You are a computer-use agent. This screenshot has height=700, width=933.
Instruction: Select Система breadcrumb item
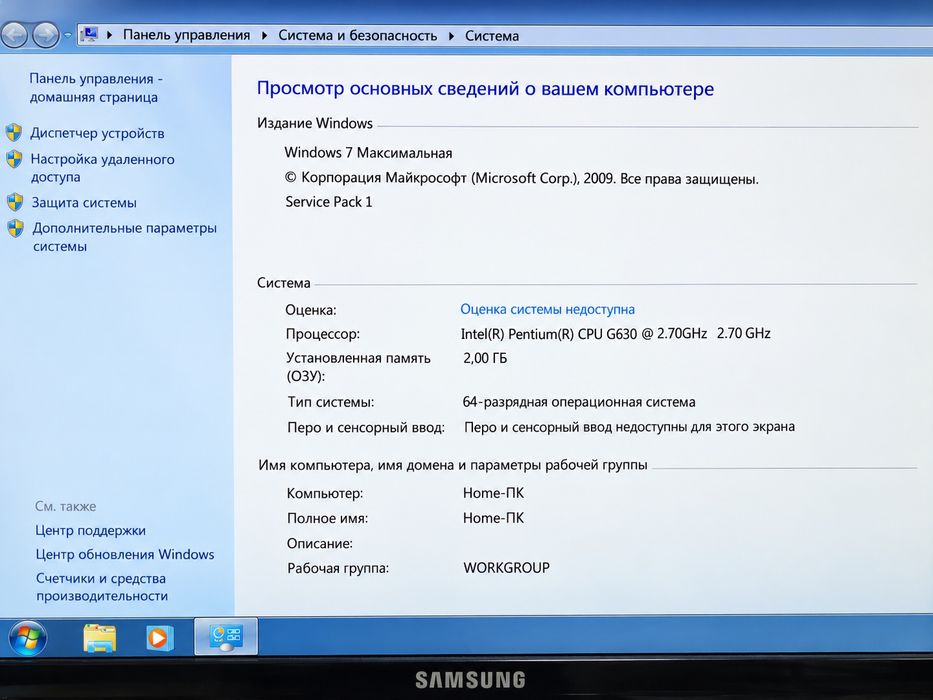click(x=491, y=36)
